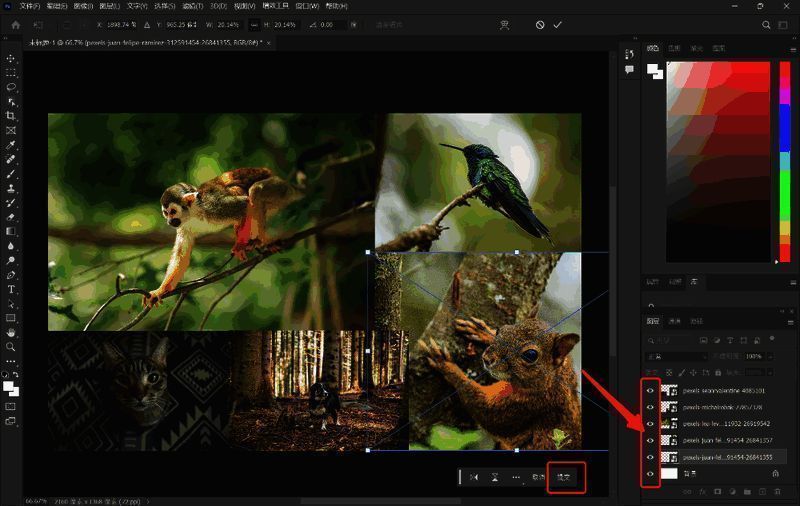Select the Lasso tool
800x506 pixels.
pyautogui.click(x=11, y=87)
